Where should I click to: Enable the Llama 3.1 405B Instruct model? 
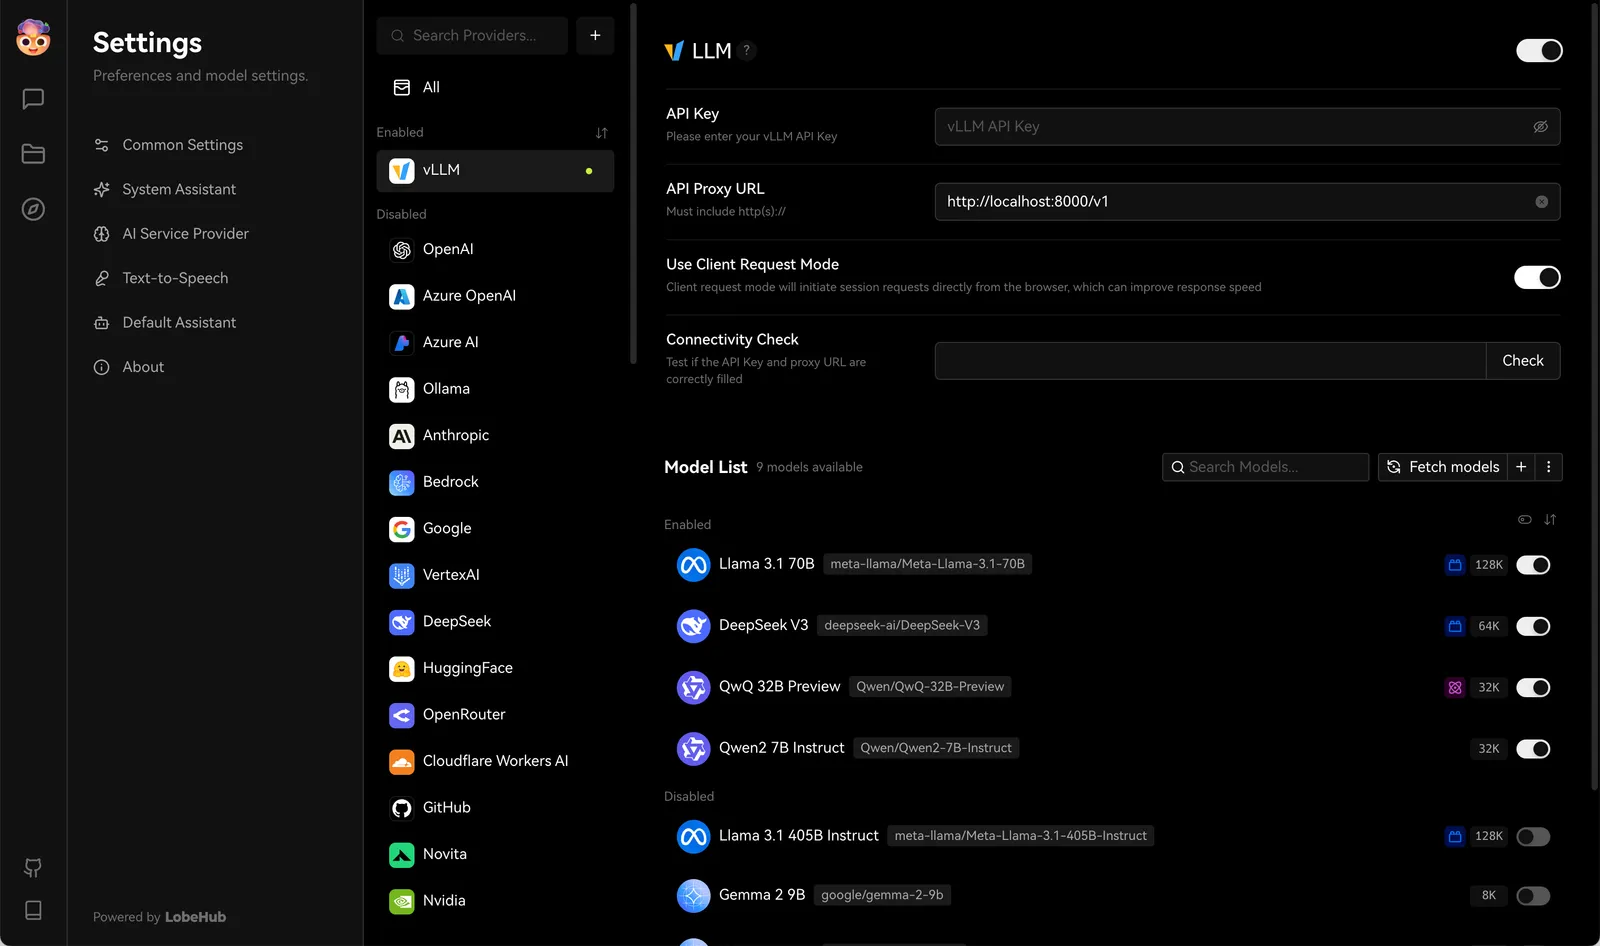[x=1532, y=836]
